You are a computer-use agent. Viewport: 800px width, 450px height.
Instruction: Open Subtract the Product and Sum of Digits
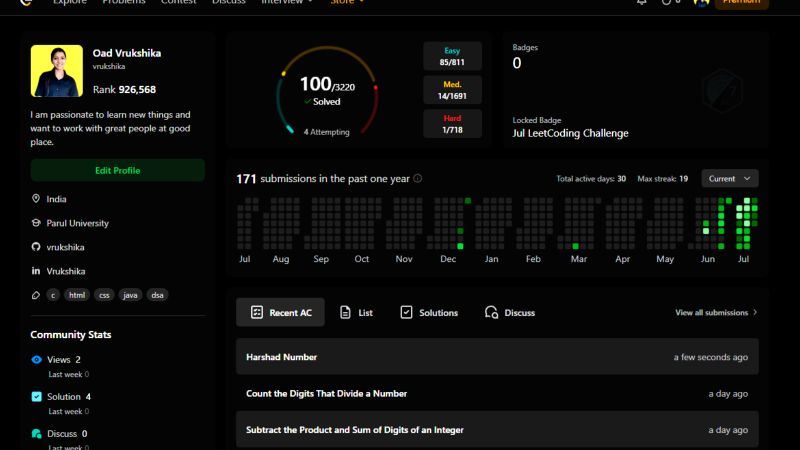pos(497,430)
